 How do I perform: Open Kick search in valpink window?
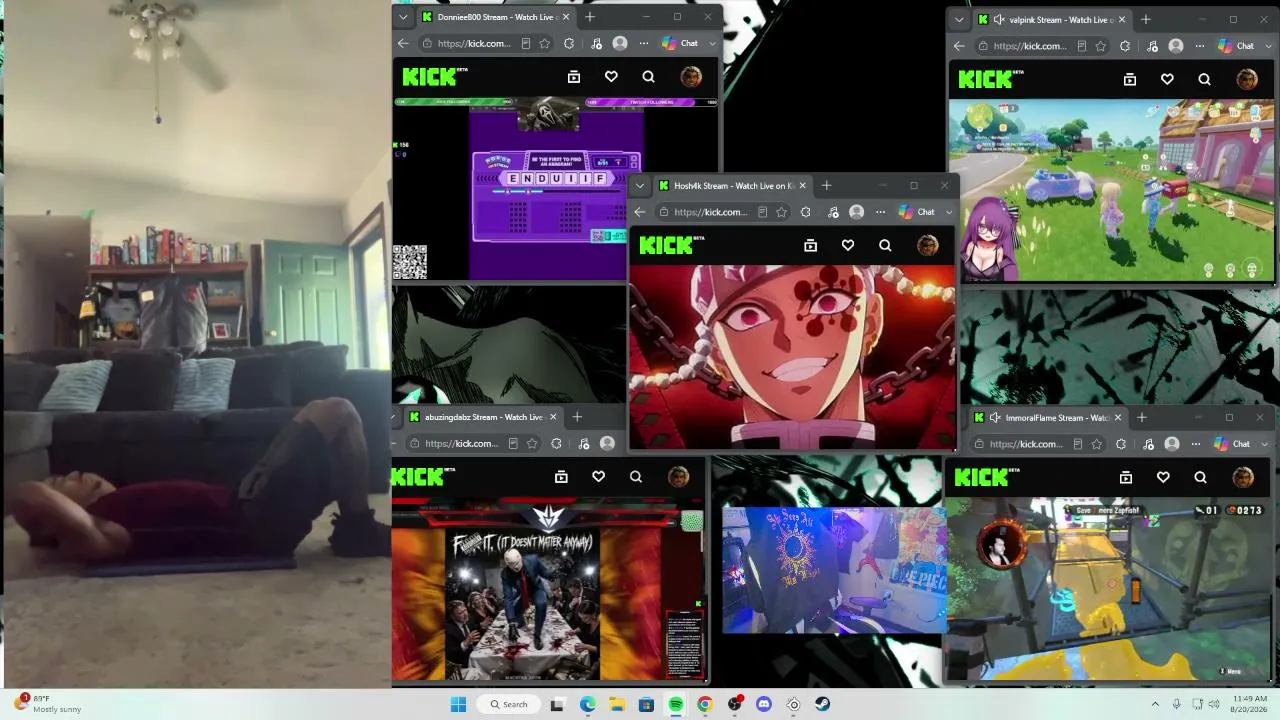[x=1204, y=80]
